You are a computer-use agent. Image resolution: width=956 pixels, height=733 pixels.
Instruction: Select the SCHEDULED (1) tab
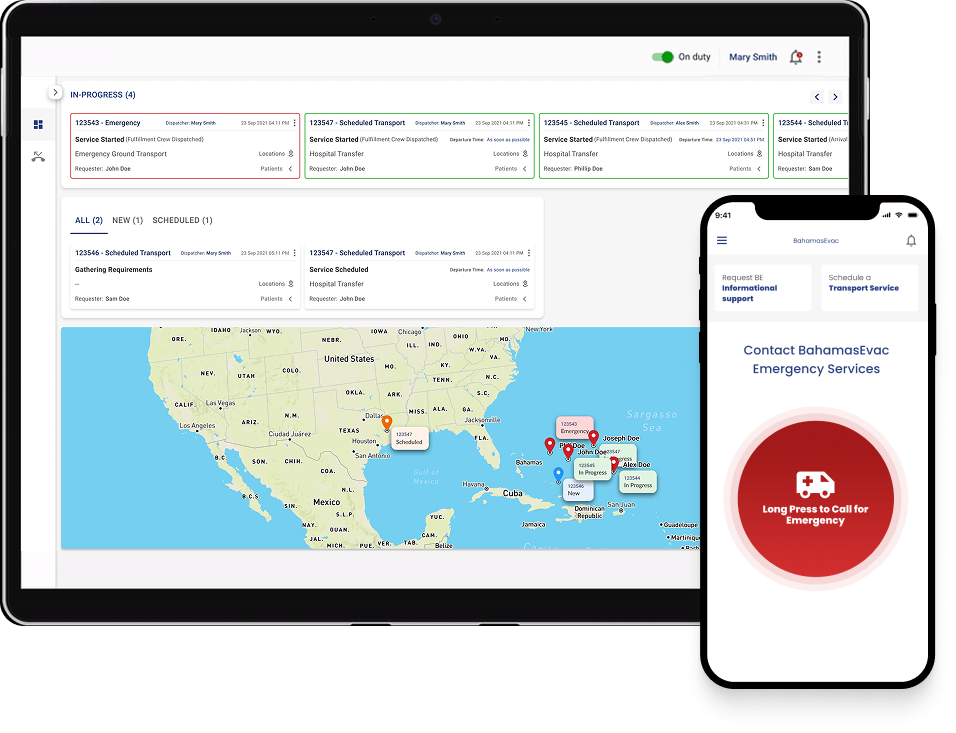point(182,220)
